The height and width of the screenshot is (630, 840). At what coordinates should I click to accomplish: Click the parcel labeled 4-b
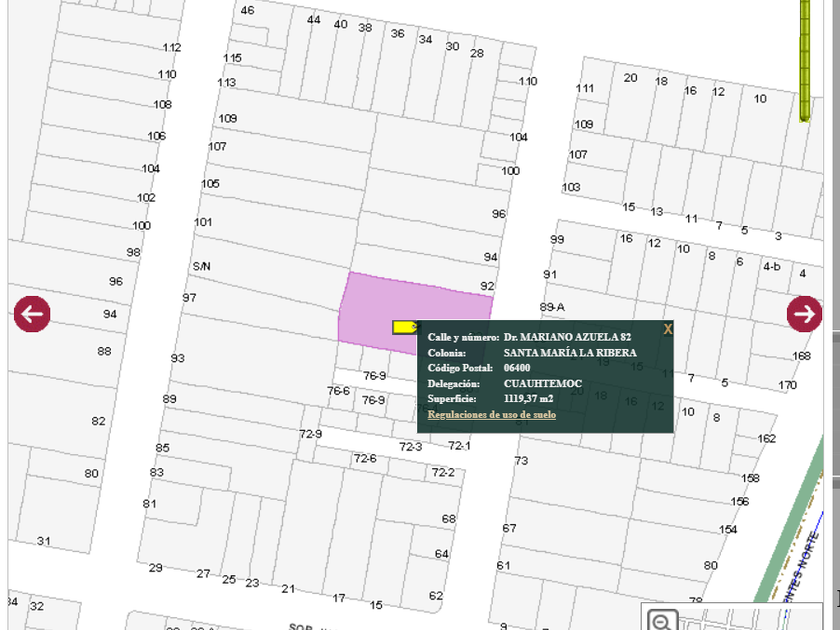(771, 267)
